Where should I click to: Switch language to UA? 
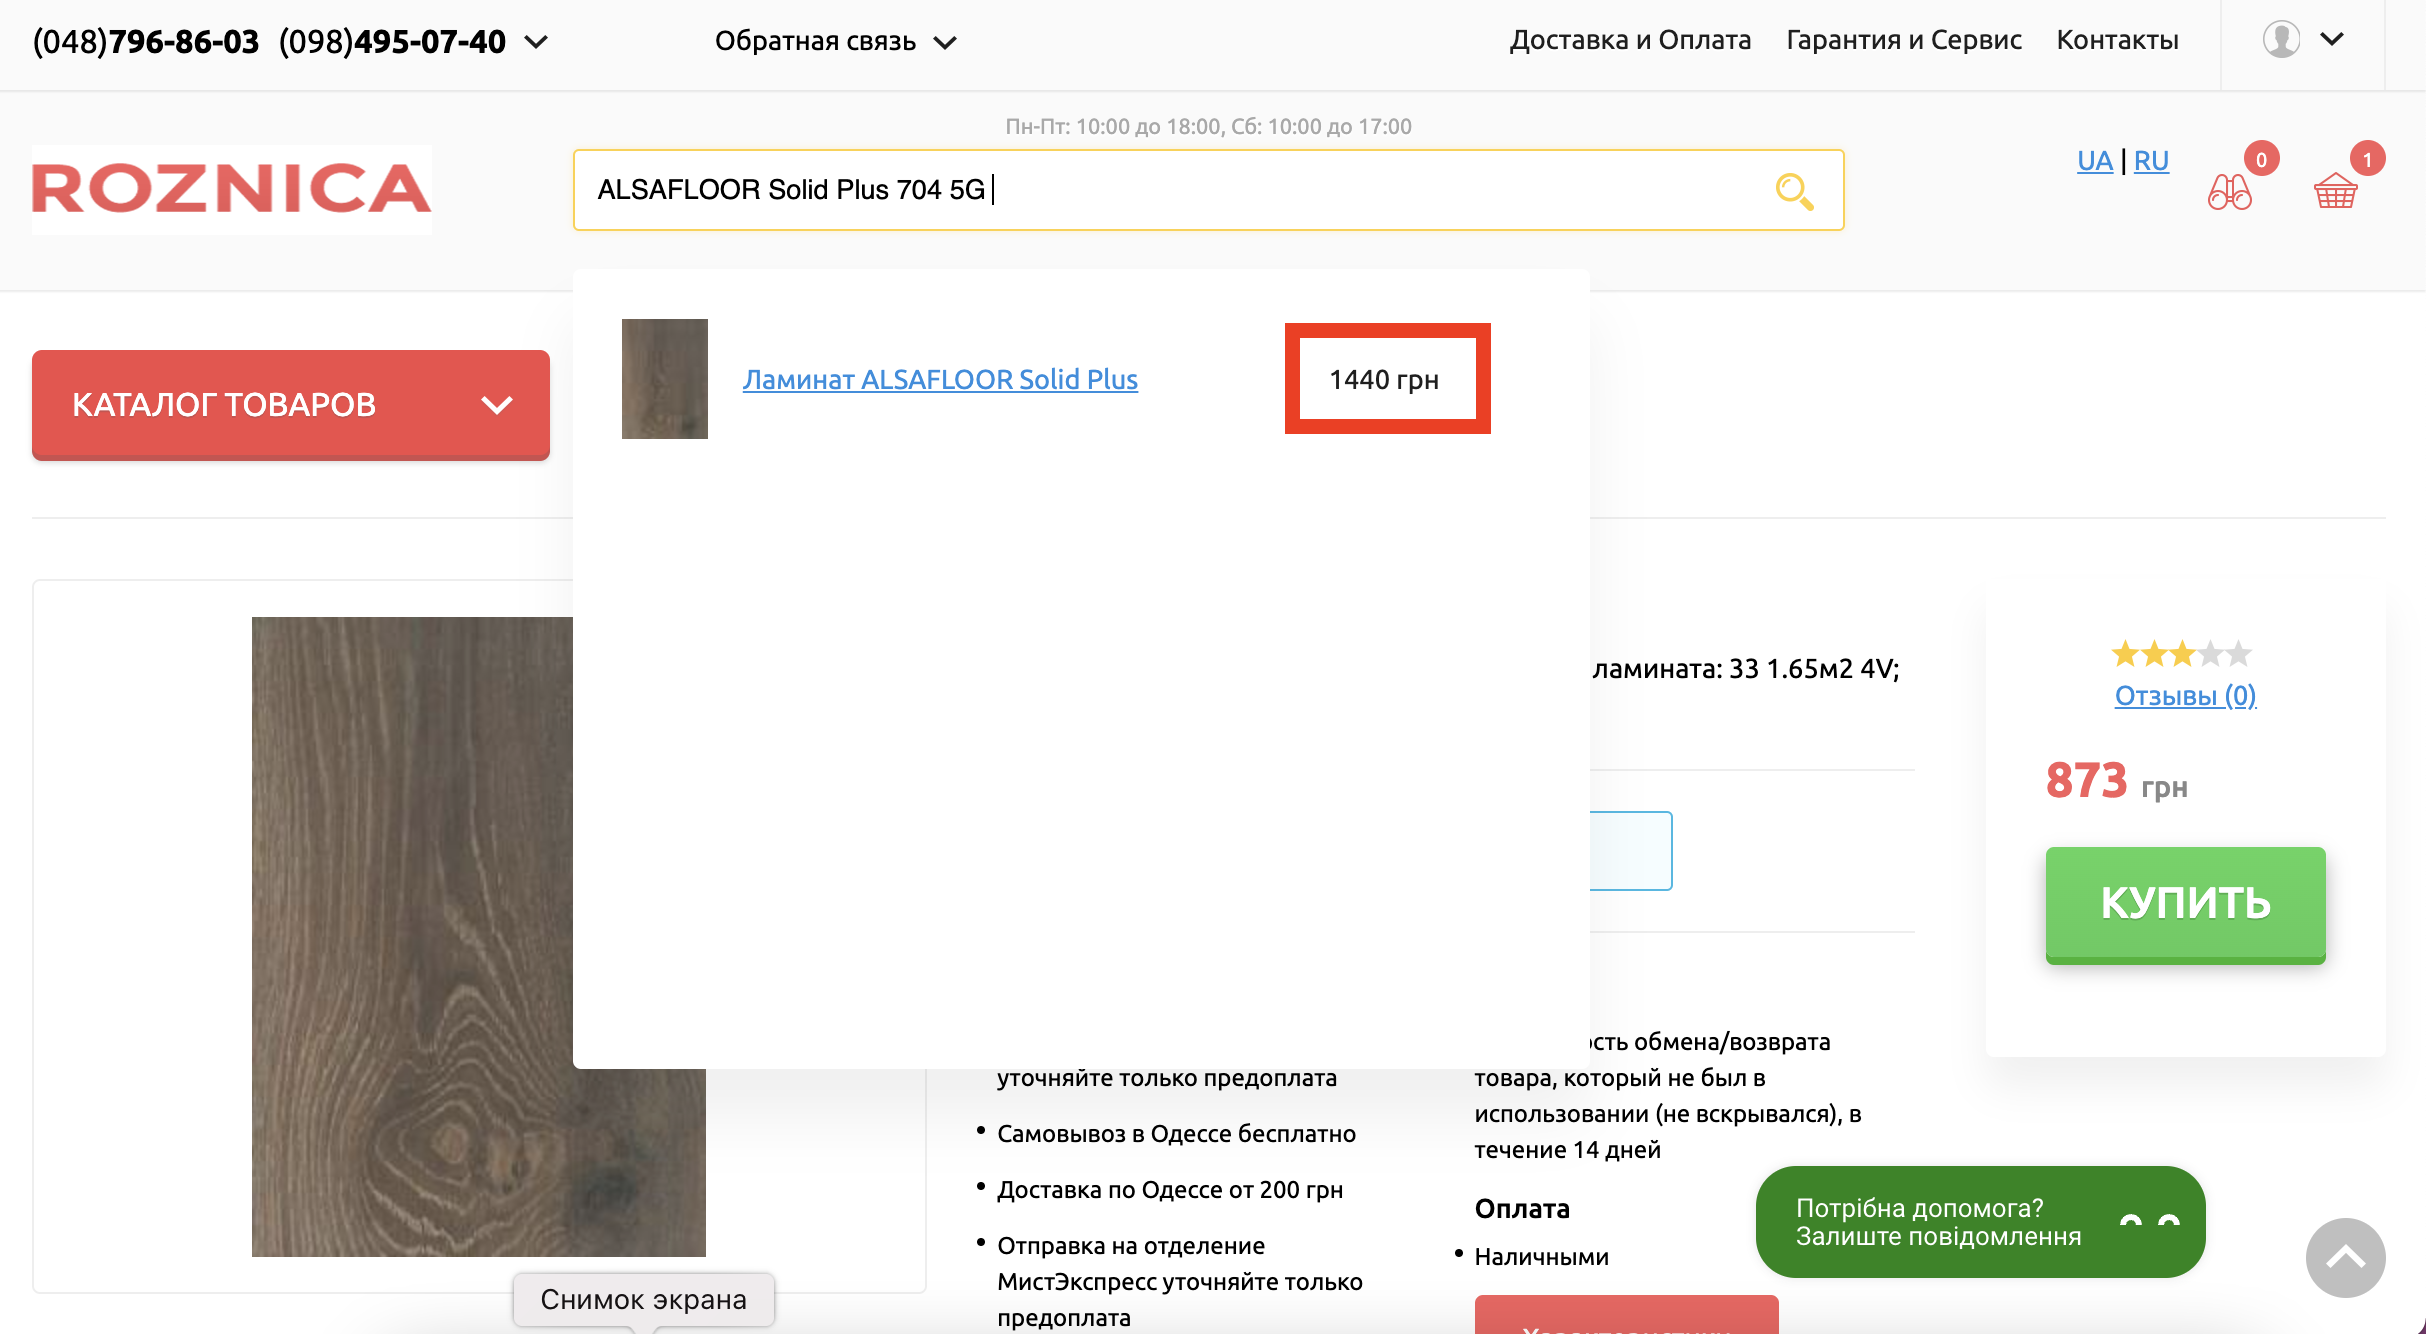(x=2094, y=161)
